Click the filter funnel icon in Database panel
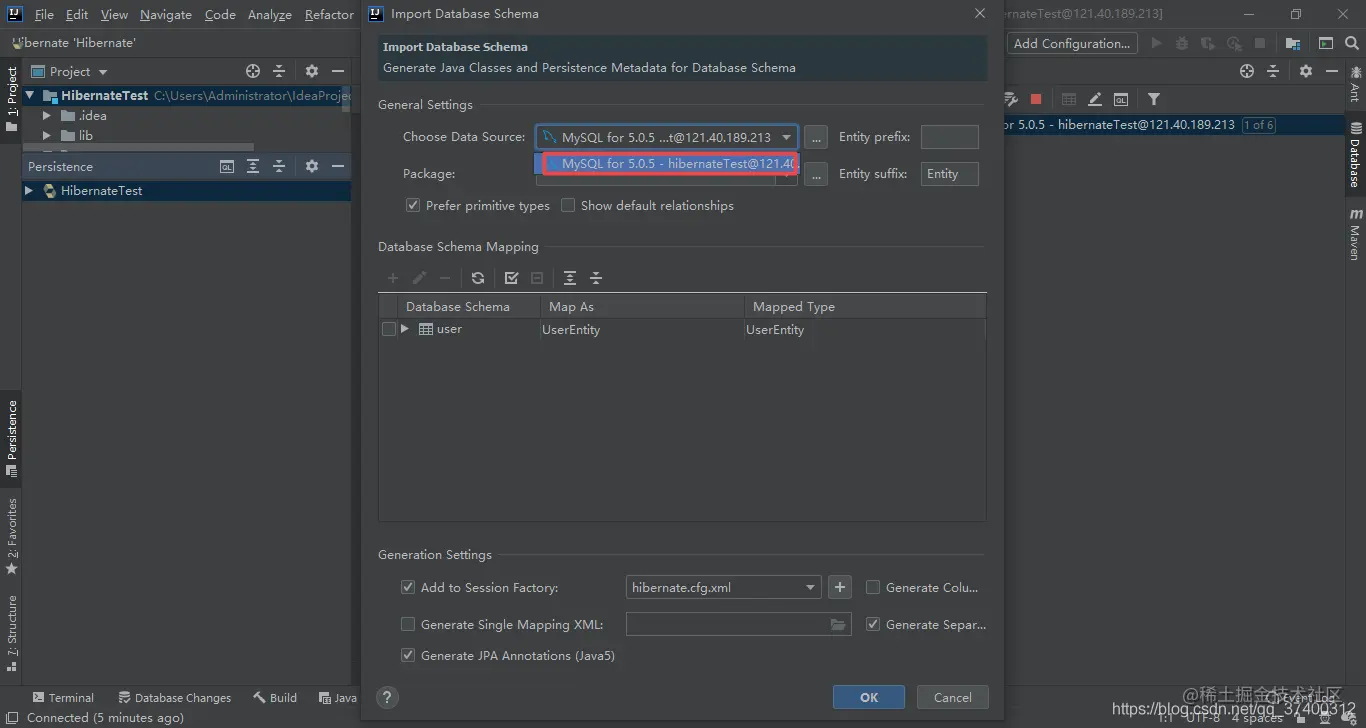1366x728 pixels. (1154, 99)
